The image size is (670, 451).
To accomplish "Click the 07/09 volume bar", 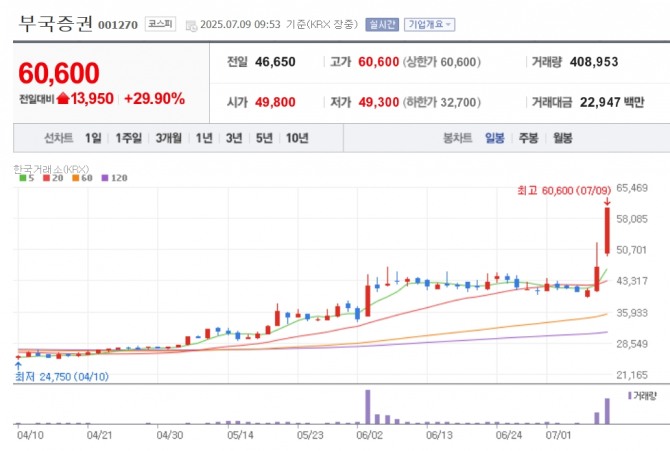I will coord(607,411).
